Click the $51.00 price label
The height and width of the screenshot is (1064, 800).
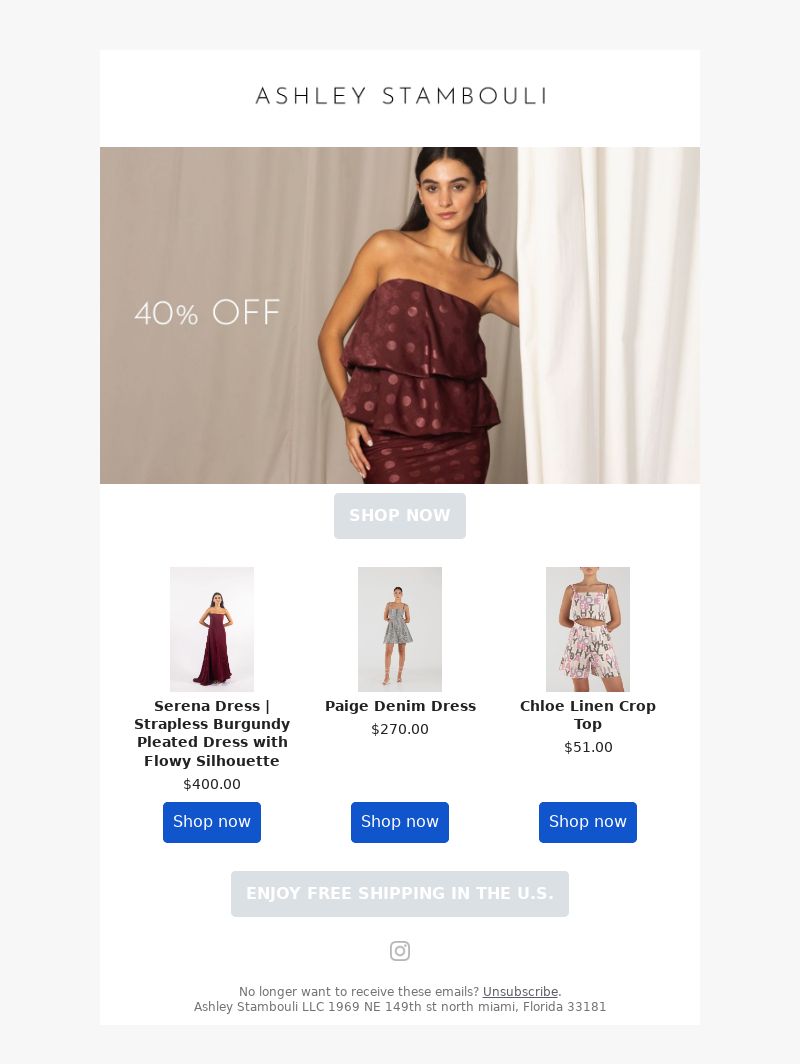click(588, 747)
